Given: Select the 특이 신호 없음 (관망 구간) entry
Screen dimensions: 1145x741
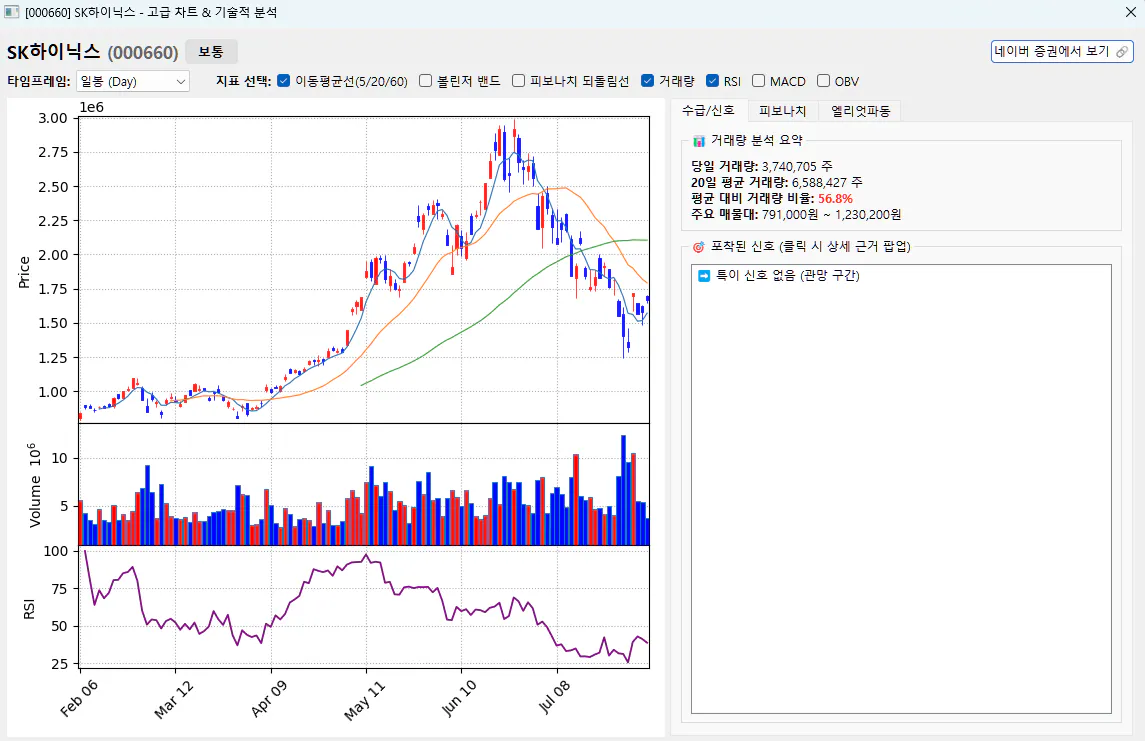Looking at the screenshot, I should coord(901,275).
